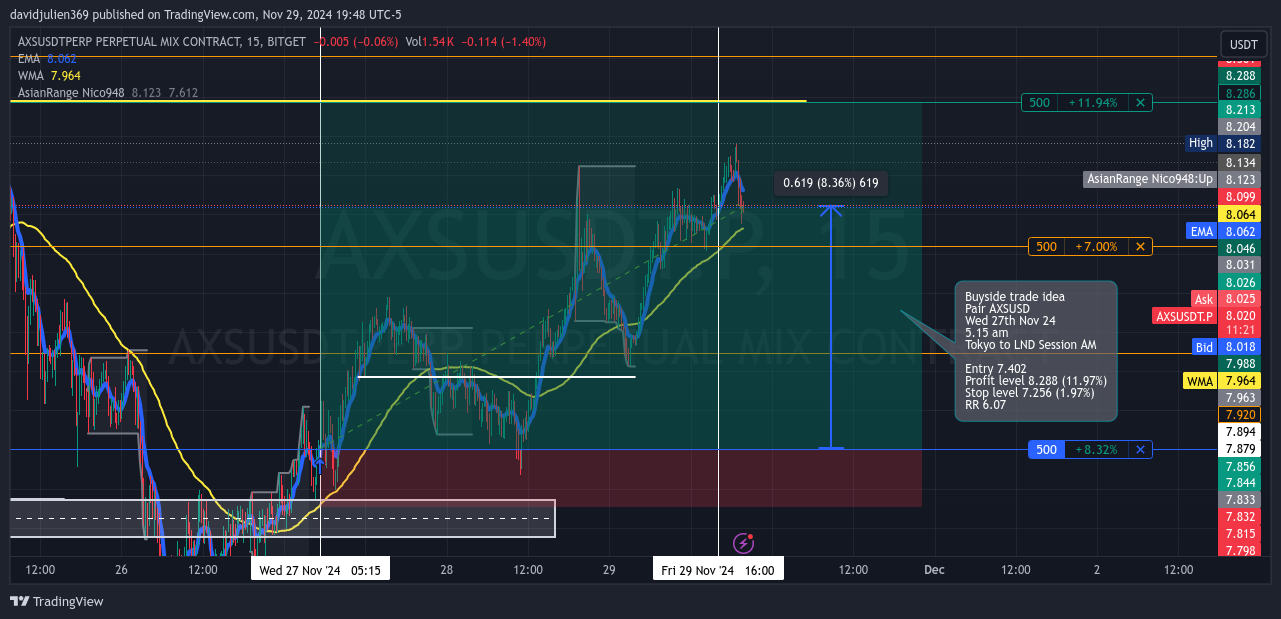The width and height of the screenshot is (1281, 619).
Task: Open the USDT currency selector
Action: click(1243, 45)
